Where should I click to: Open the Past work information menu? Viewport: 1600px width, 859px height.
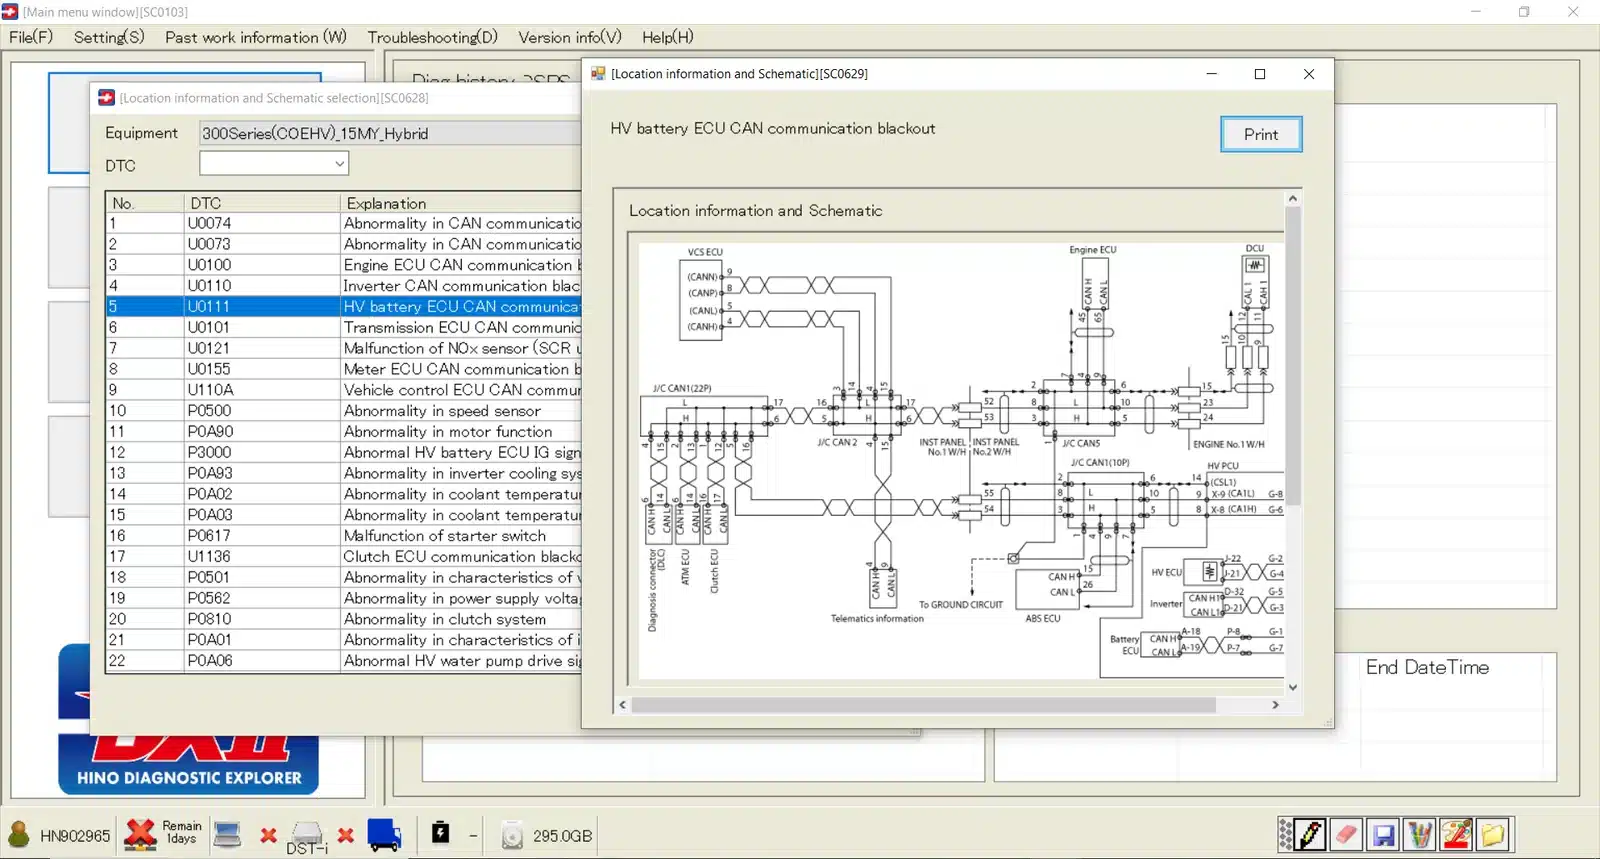tap(255, 37)
